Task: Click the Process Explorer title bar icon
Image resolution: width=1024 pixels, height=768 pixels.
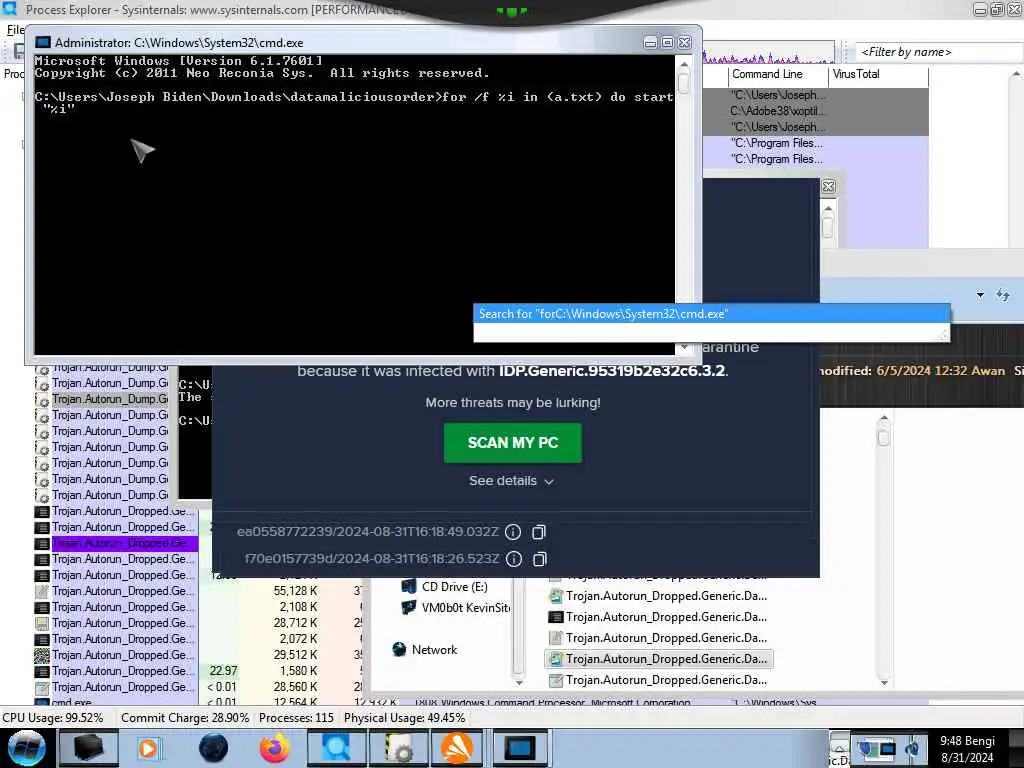Action: coord(9,9)
